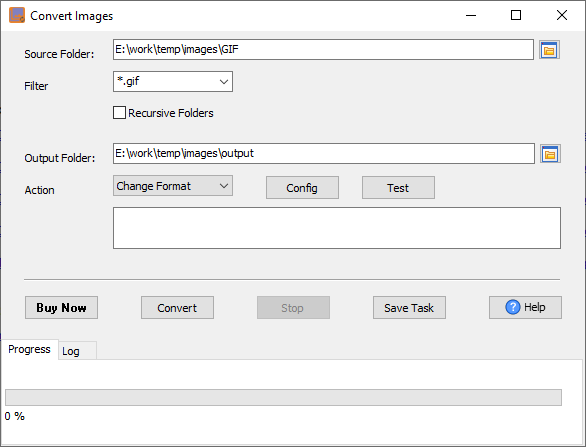The width and height of the screenshot is (586, 447).
Task: Maximize the Convert Images window
Action: click(516, 15)
